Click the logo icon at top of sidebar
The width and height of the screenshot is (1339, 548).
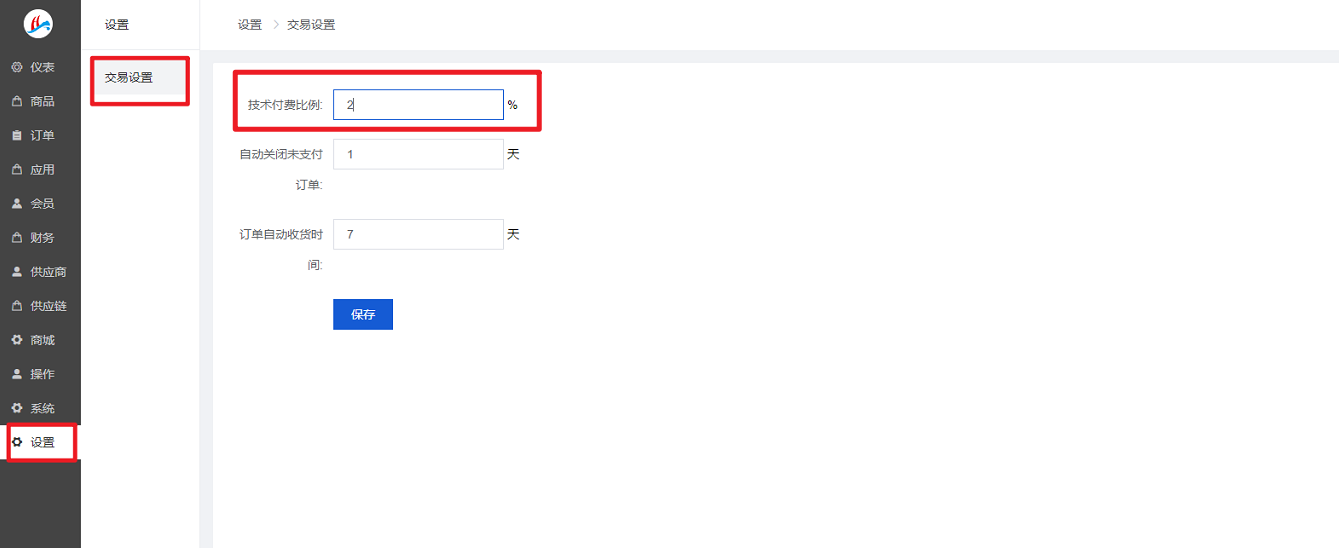pyautogui.click(x=38, y=23)
